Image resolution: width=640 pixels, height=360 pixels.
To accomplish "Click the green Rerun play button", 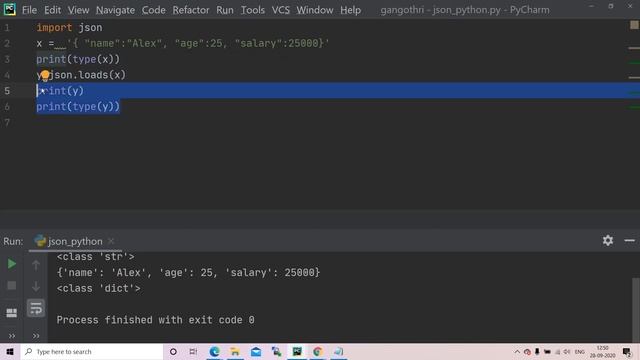I will pos(11,264).
